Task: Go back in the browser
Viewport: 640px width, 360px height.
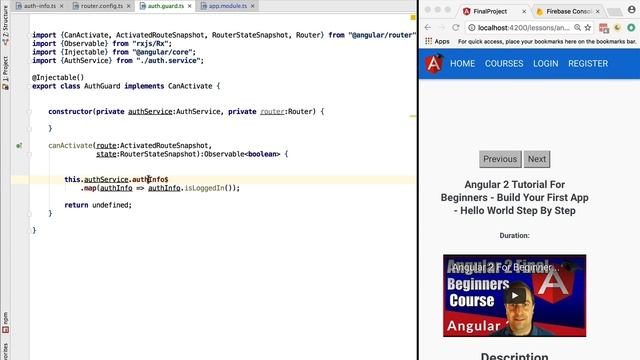Action: (427, 28)
